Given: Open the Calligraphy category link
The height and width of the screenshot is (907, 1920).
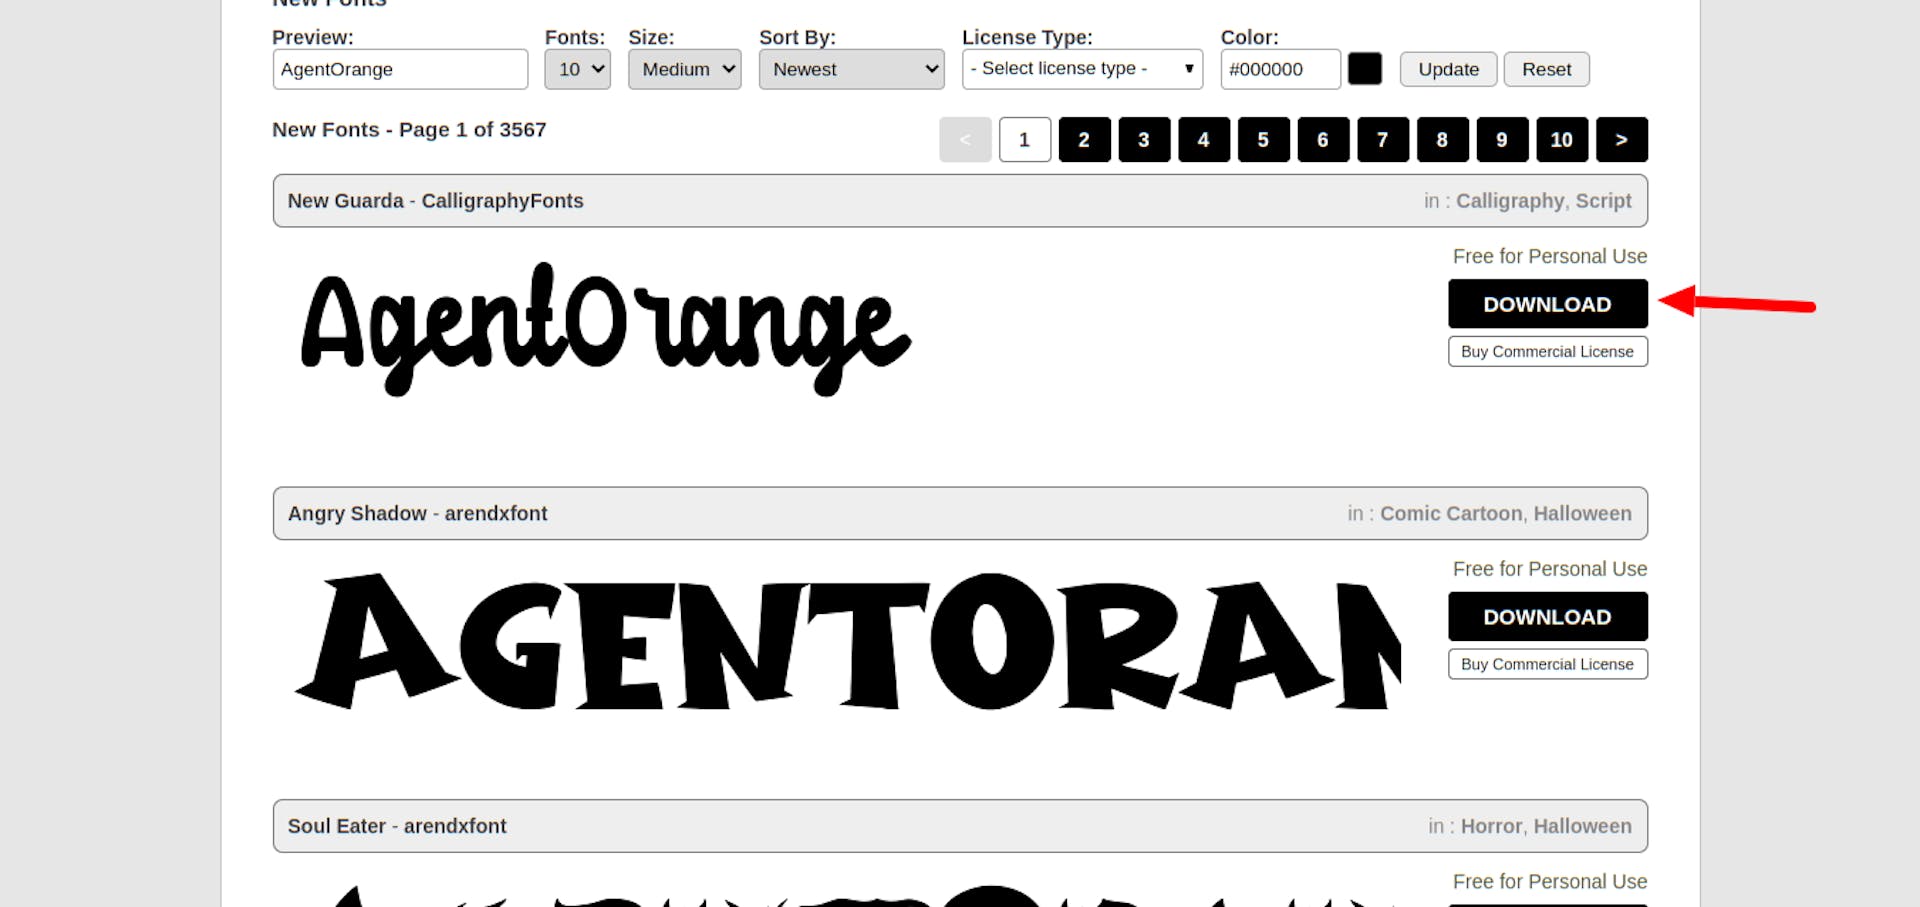Looking at the screenshot, I should [x=1510, y=200].
